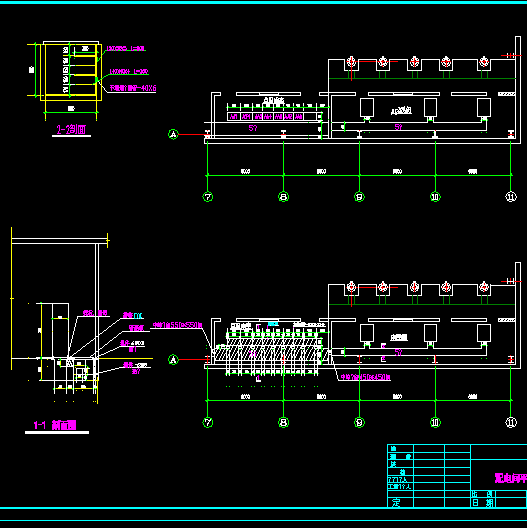The image size is (527, 528).
Task: Select grid bubble 11 of the AA-labelled cabinet plan
Action: (511, 197)
